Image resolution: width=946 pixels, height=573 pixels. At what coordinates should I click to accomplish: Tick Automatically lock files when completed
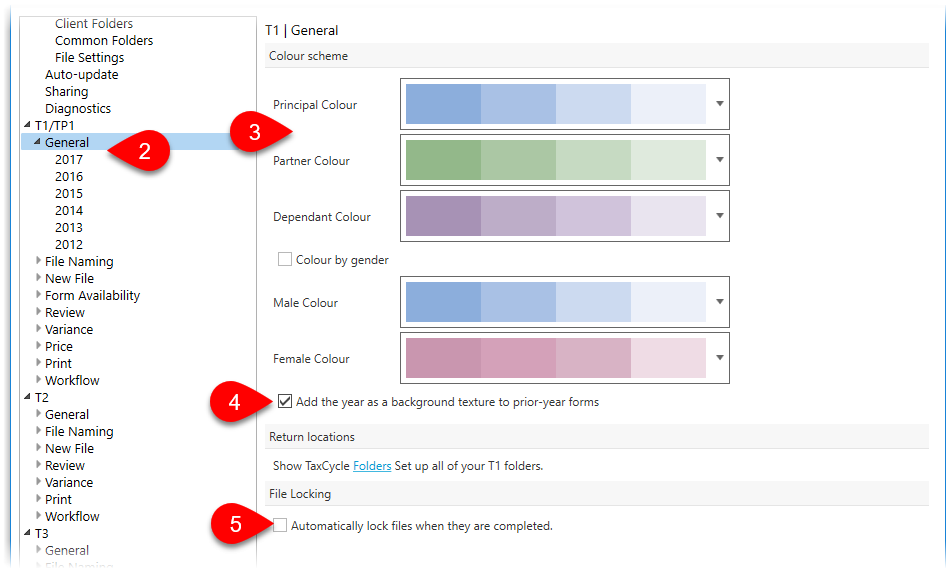280,525
